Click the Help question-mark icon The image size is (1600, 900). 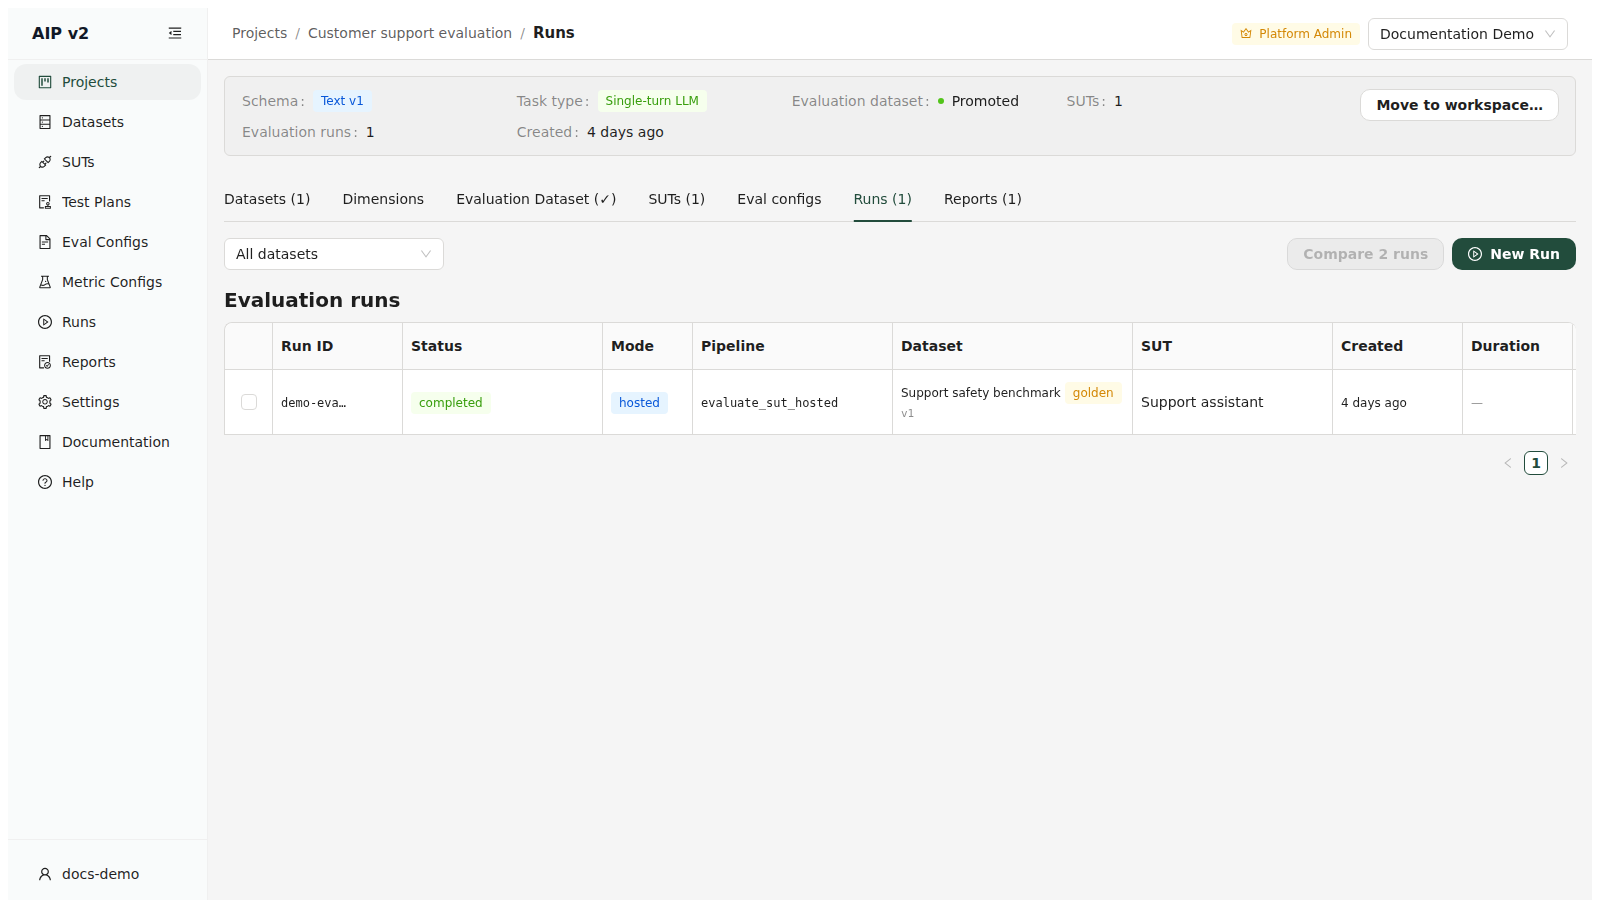coord(45,482)
